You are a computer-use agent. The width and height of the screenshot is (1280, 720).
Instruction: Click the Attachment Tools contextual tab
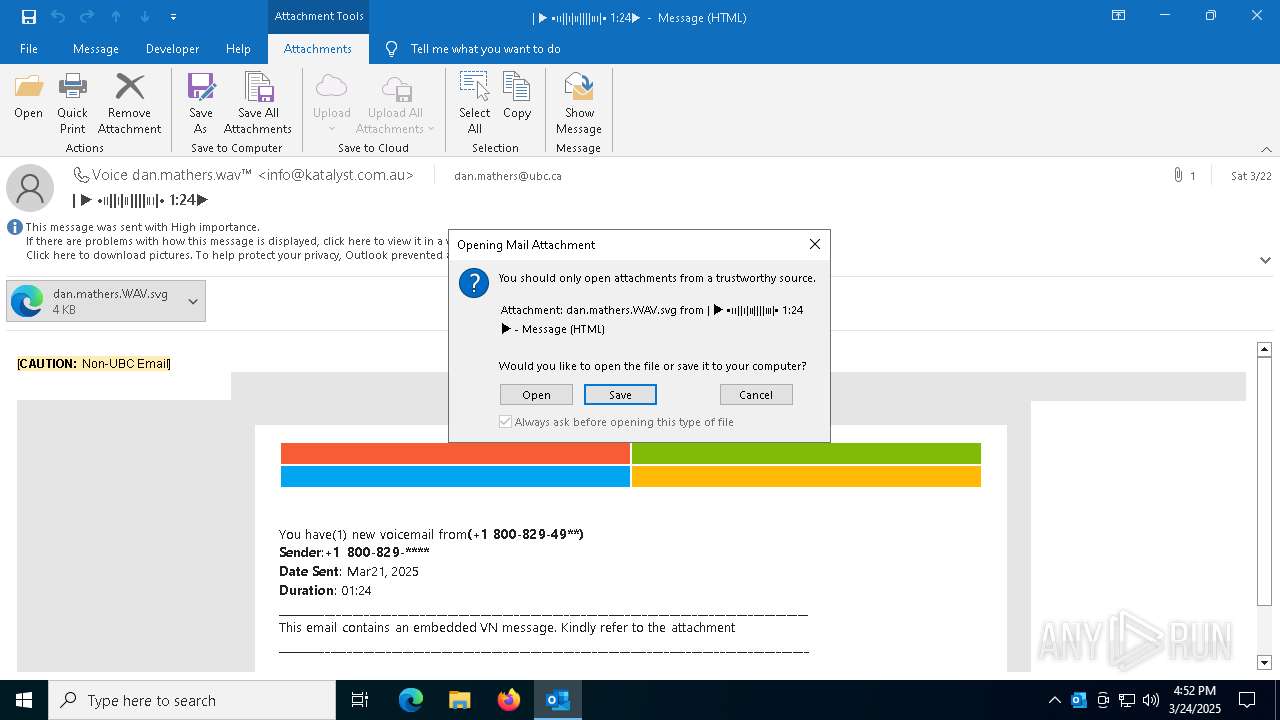pyautogui.click(x=319, y=16)
